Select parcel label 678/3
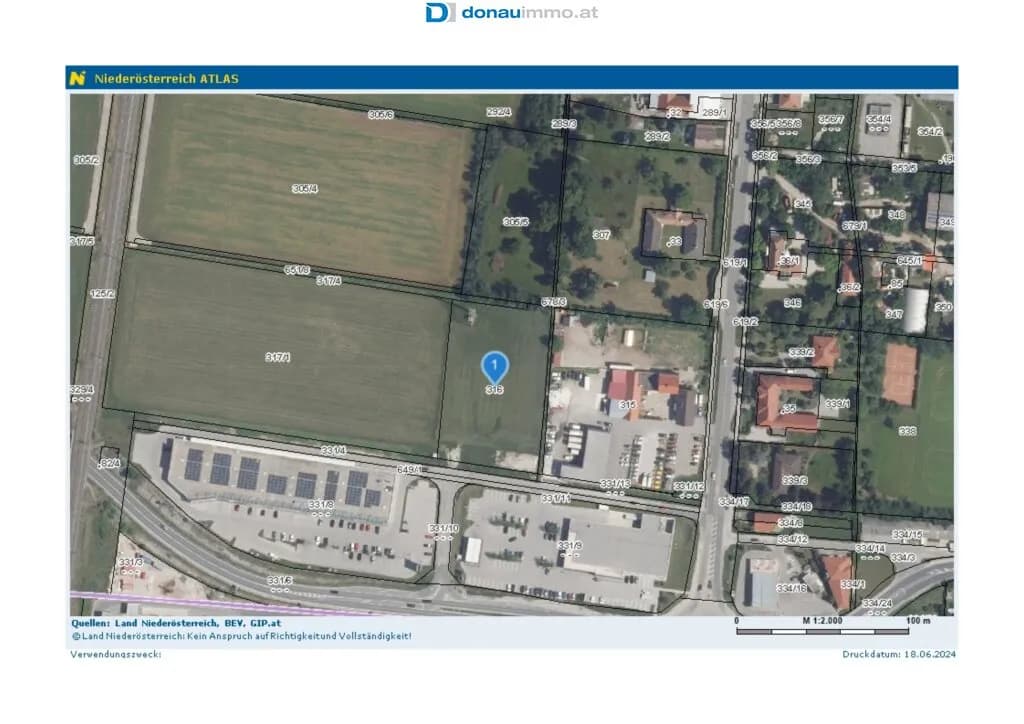 pos(553,302)
